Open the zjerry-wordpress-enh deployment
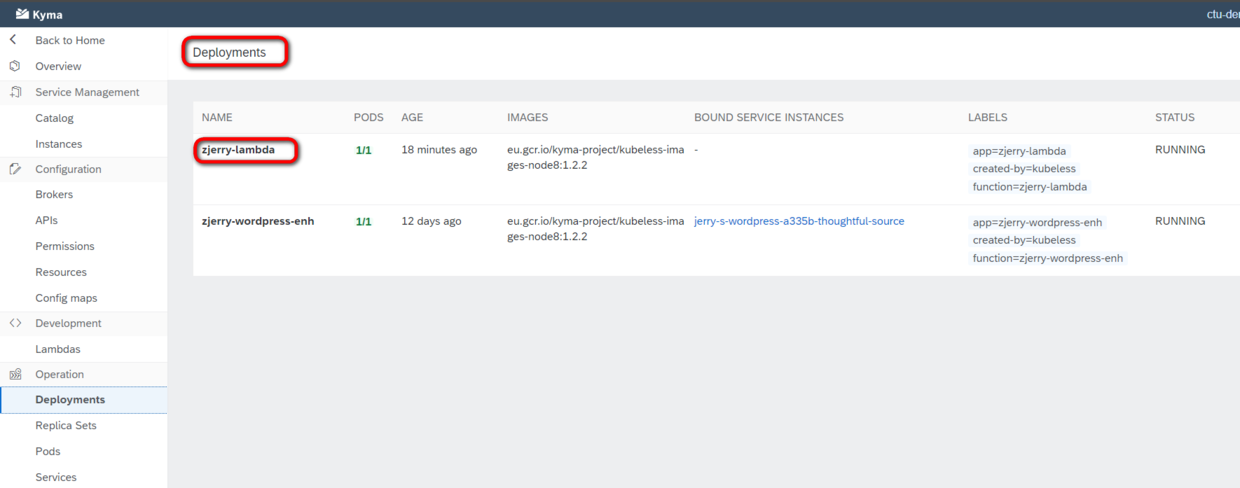The width and height of the screenshot is (1240, 488). click(x=258, y=221)
